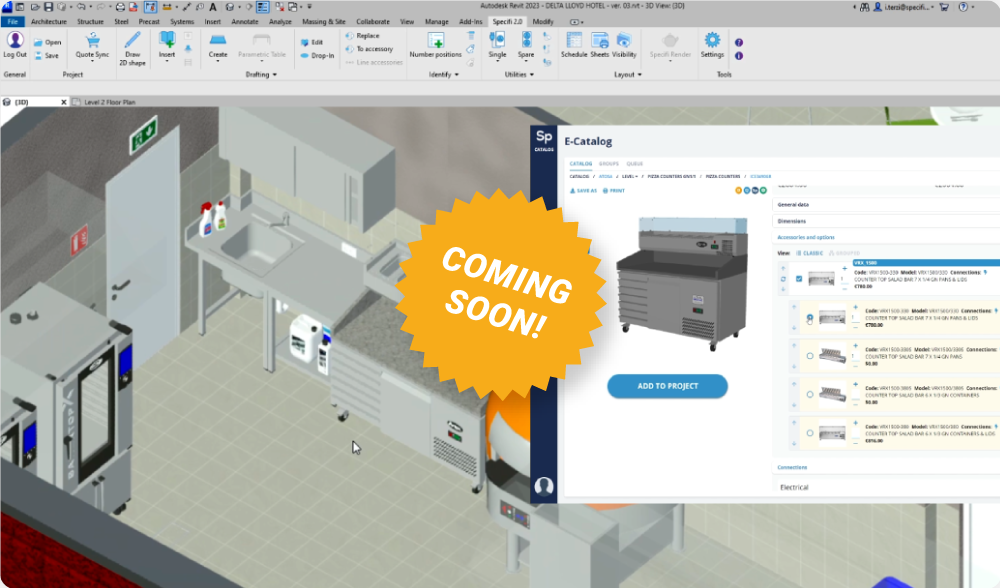
Task: Toggle the VRX 1500 accessory checkbox
Action: click(798, 279)
